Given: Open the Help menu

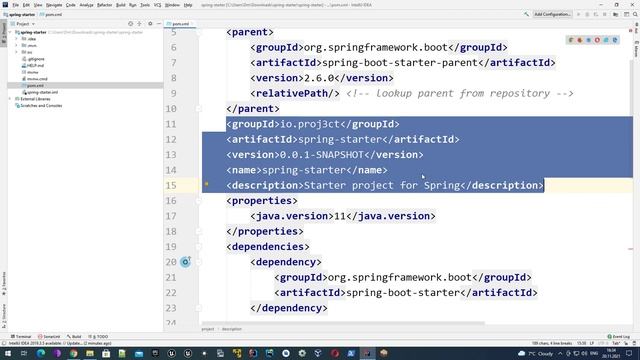Looking at the screenshot, I should [x=188, y=5].
